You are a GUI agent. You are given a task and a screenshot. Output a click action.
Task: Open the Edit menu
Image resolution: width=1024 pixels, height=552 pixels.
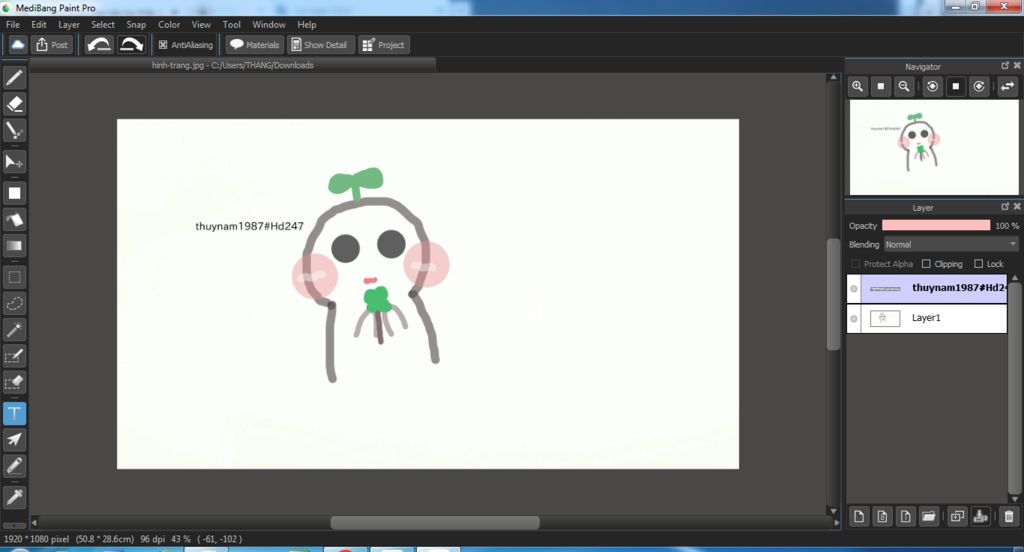pos(39,24)
